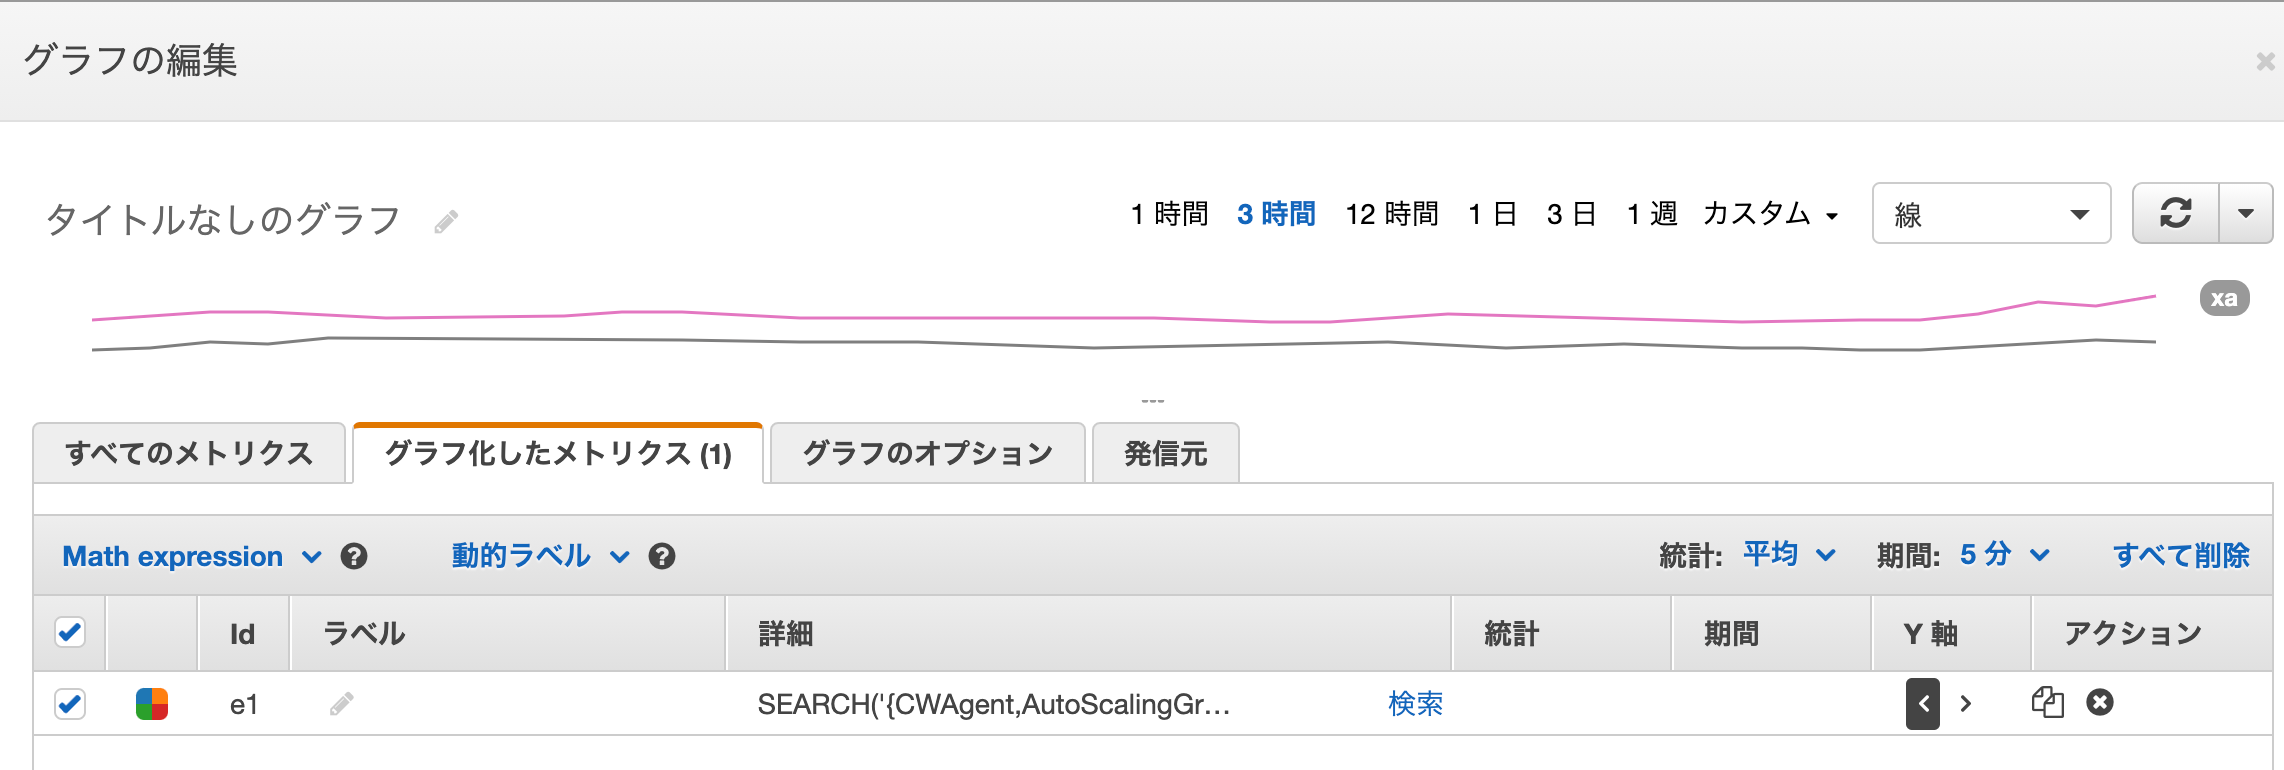2284x770 pixels.
Task: Move e1 to right Y axis
Action: [1966, 704]
